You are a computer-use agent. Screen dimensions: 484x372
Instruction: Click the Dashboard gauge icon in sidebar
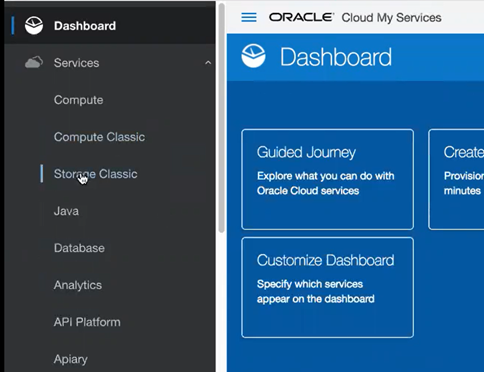34,26
